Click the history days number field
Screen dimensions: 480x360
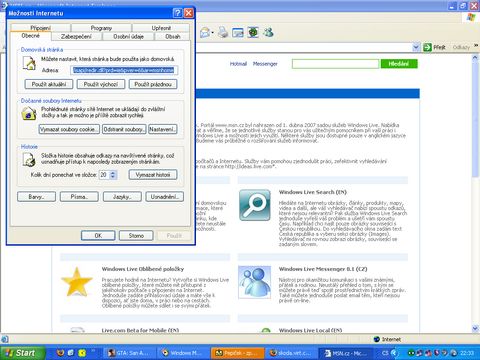click(104, 175)
